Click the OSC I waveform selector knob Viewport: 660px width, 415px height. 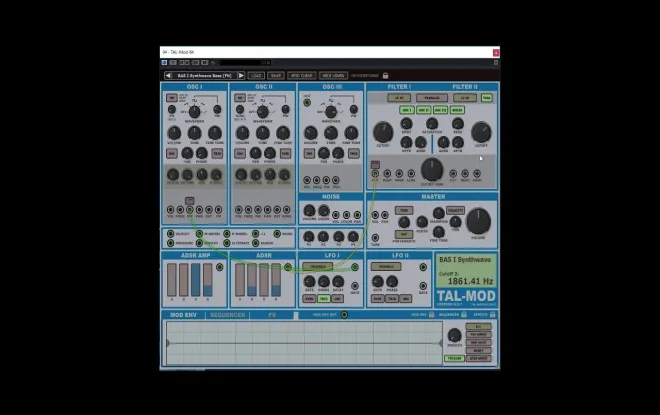[194, 112]
